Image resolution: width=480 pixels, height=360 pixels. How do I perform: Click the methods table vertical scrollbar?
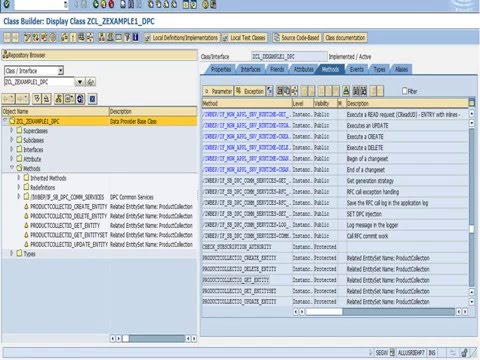coord(471,207)
